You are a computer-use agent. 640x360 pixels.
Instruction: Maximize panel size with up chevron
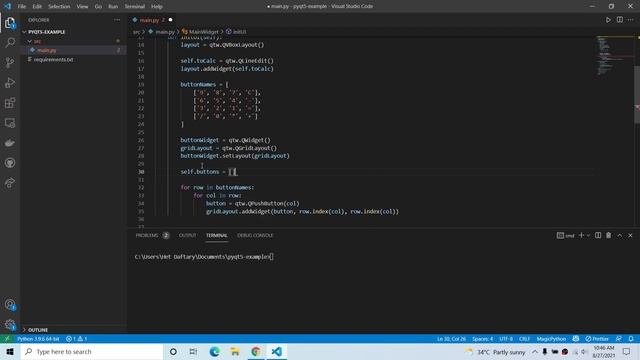tap(620, 236)
